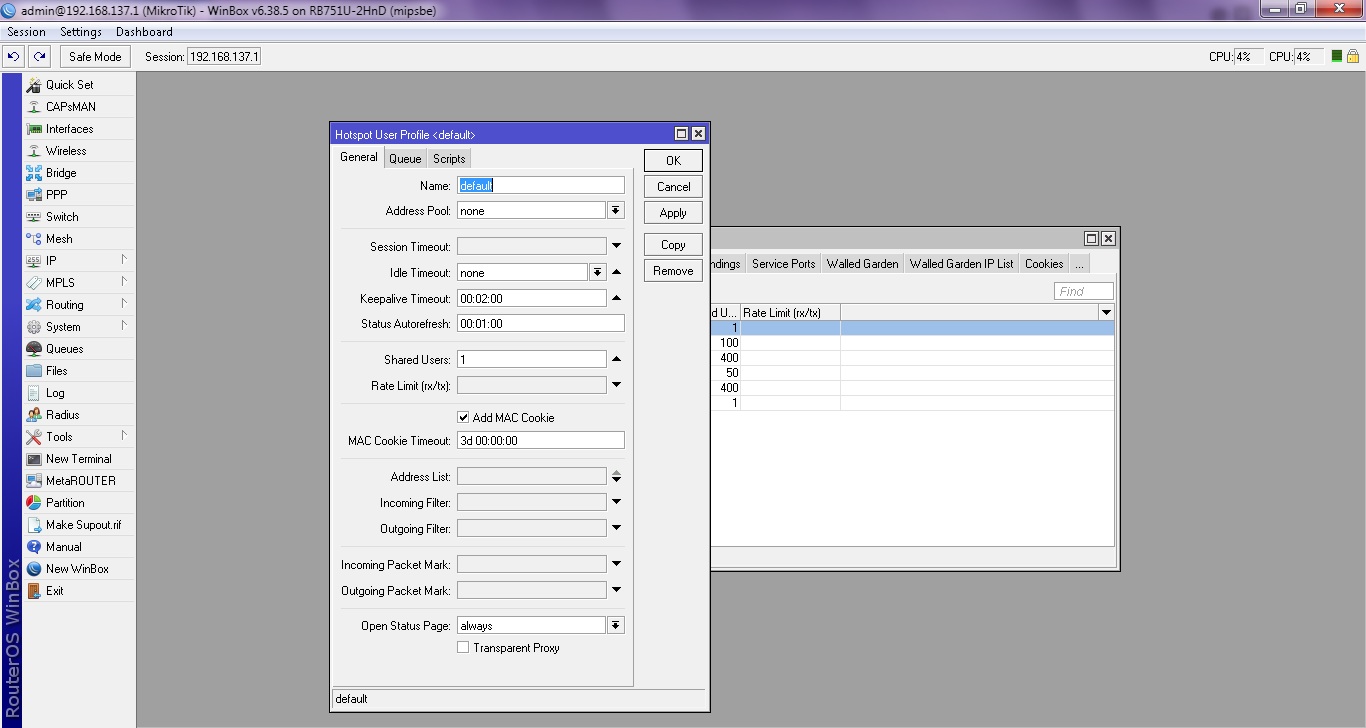
Task: Open Queues in the sidebar
Action: pyautogui.click(x=78, y=349)
